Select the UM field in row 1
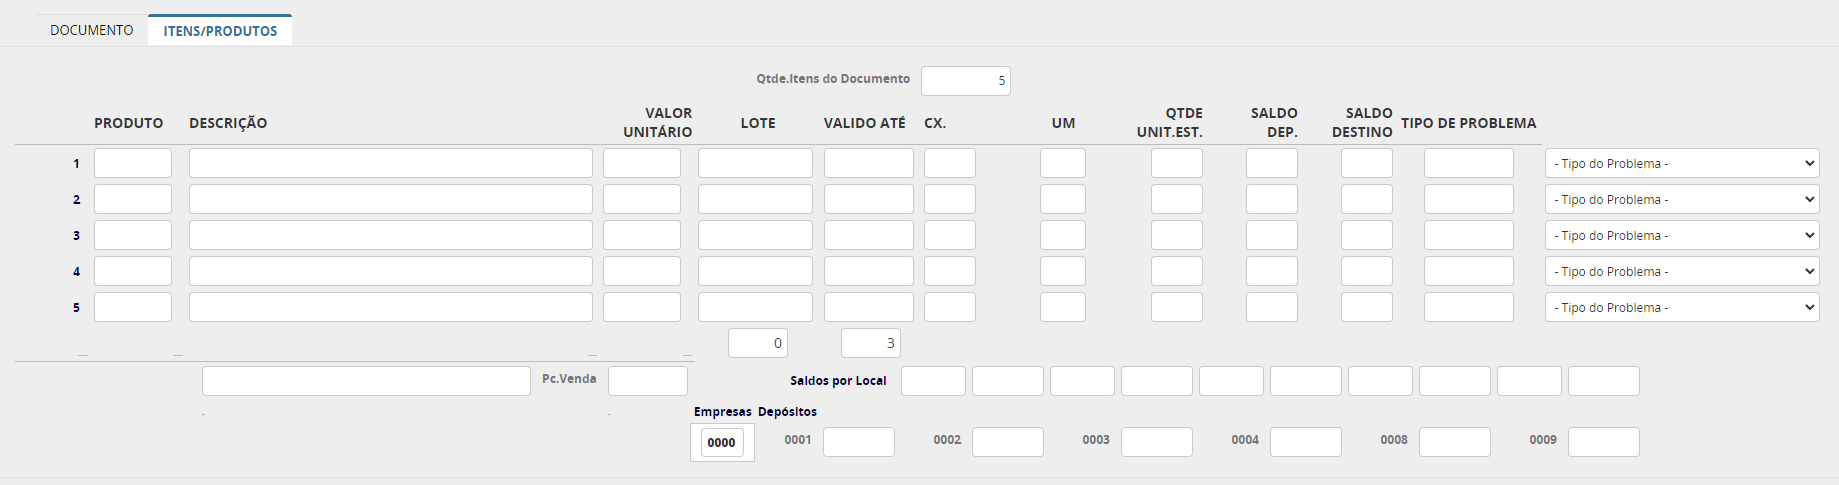Viewport: 1839px width, 485px height. click(1062, 163)
